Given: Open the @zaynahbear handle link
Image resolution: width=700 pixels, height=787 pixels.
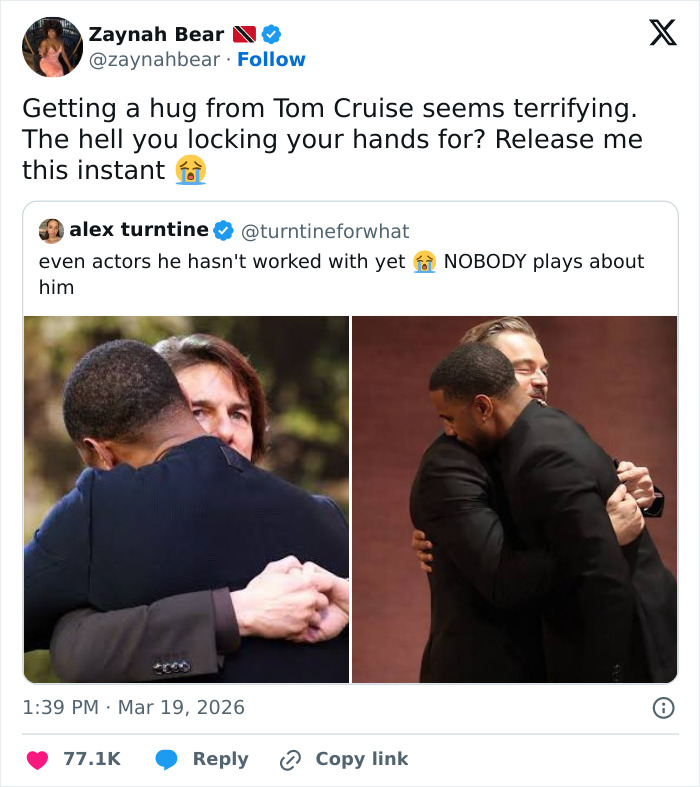Looking at the screenshot, I should pyautogui.click(x=154, y=60).
